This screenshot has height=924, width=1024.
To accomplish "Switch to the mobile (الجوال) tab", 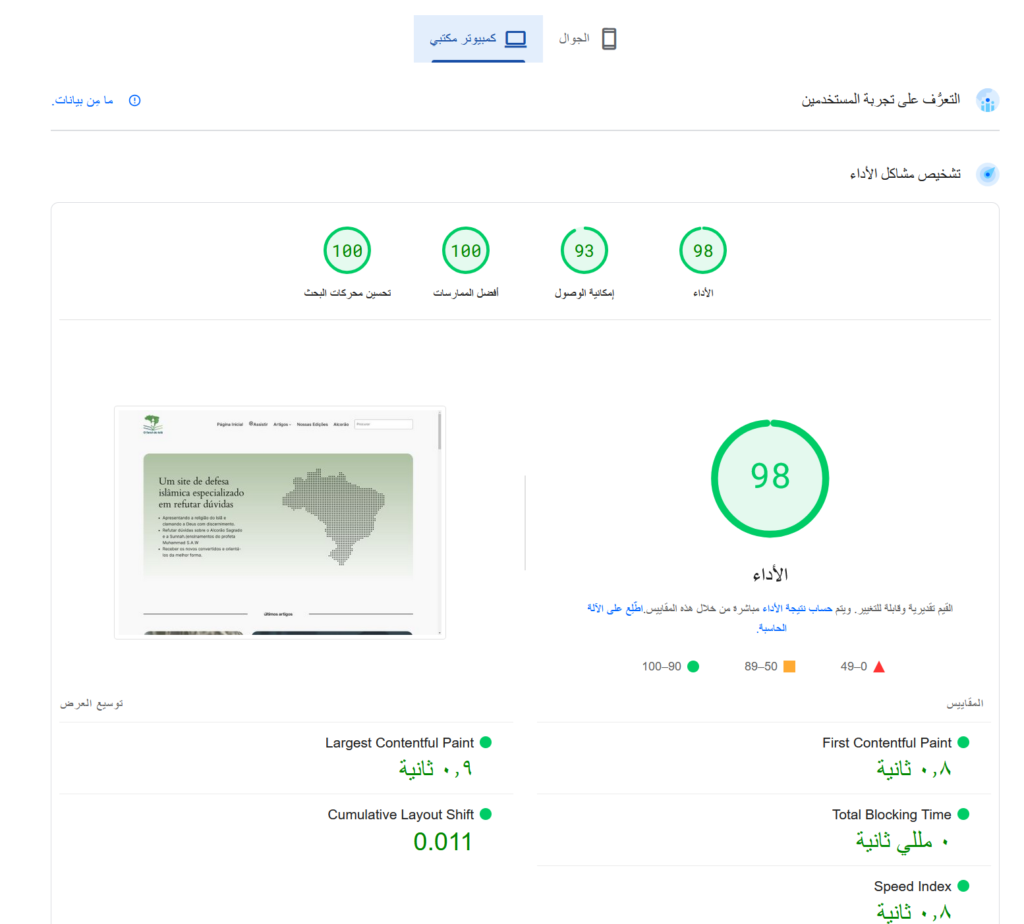I will (x=587, y=39).
